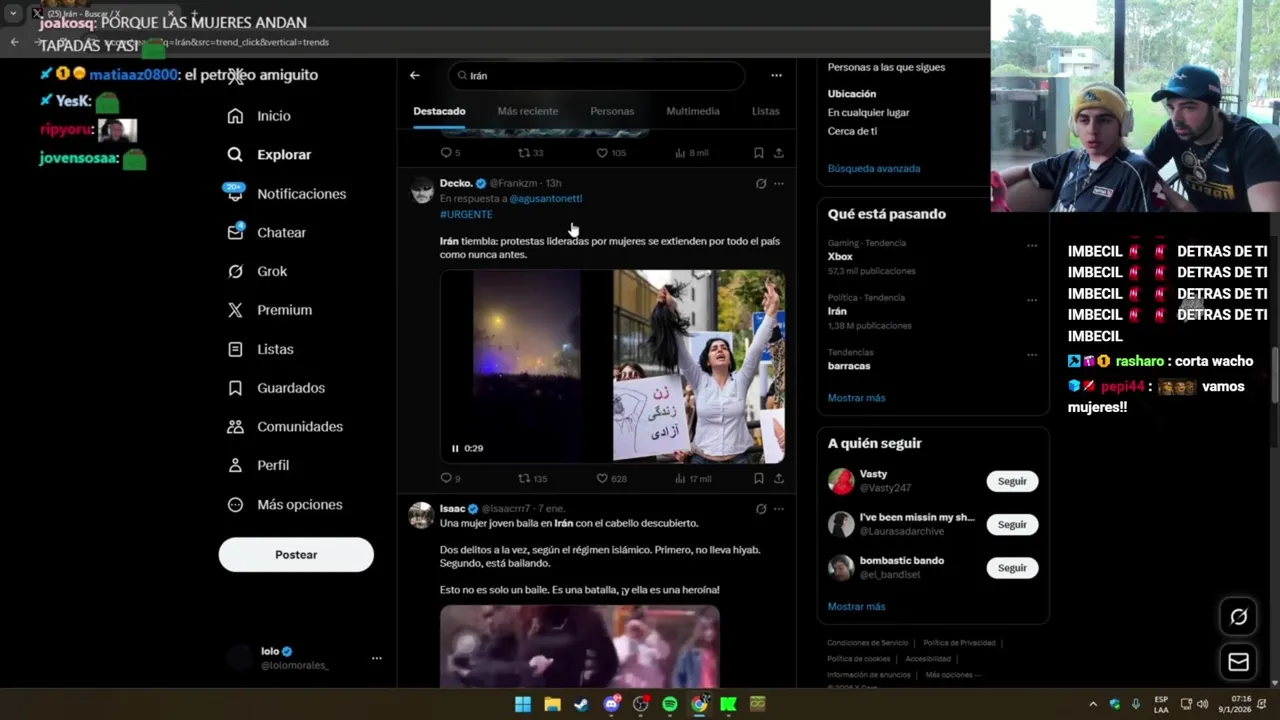This screenshot has height=720, width=1280.
Task: Show hidden system tray icons
Action: [x=1092, y=704]
